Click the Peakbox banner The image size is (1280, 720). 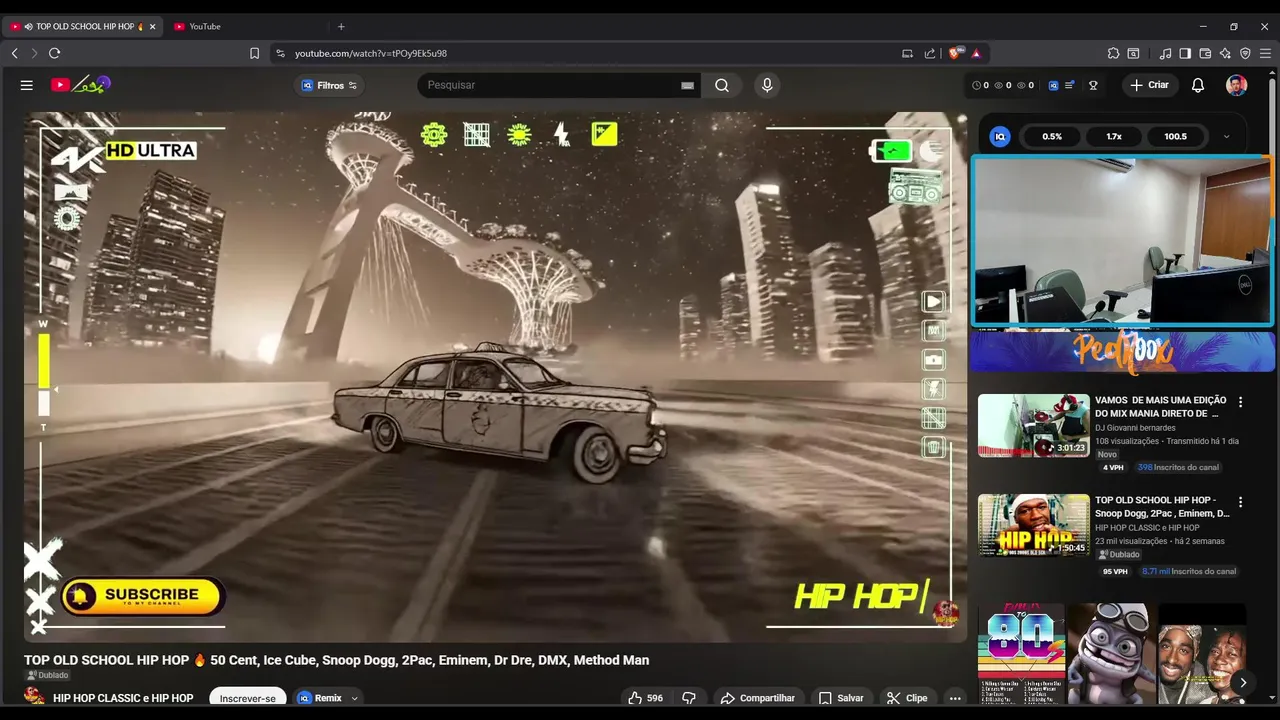[x=1122, y=352]
